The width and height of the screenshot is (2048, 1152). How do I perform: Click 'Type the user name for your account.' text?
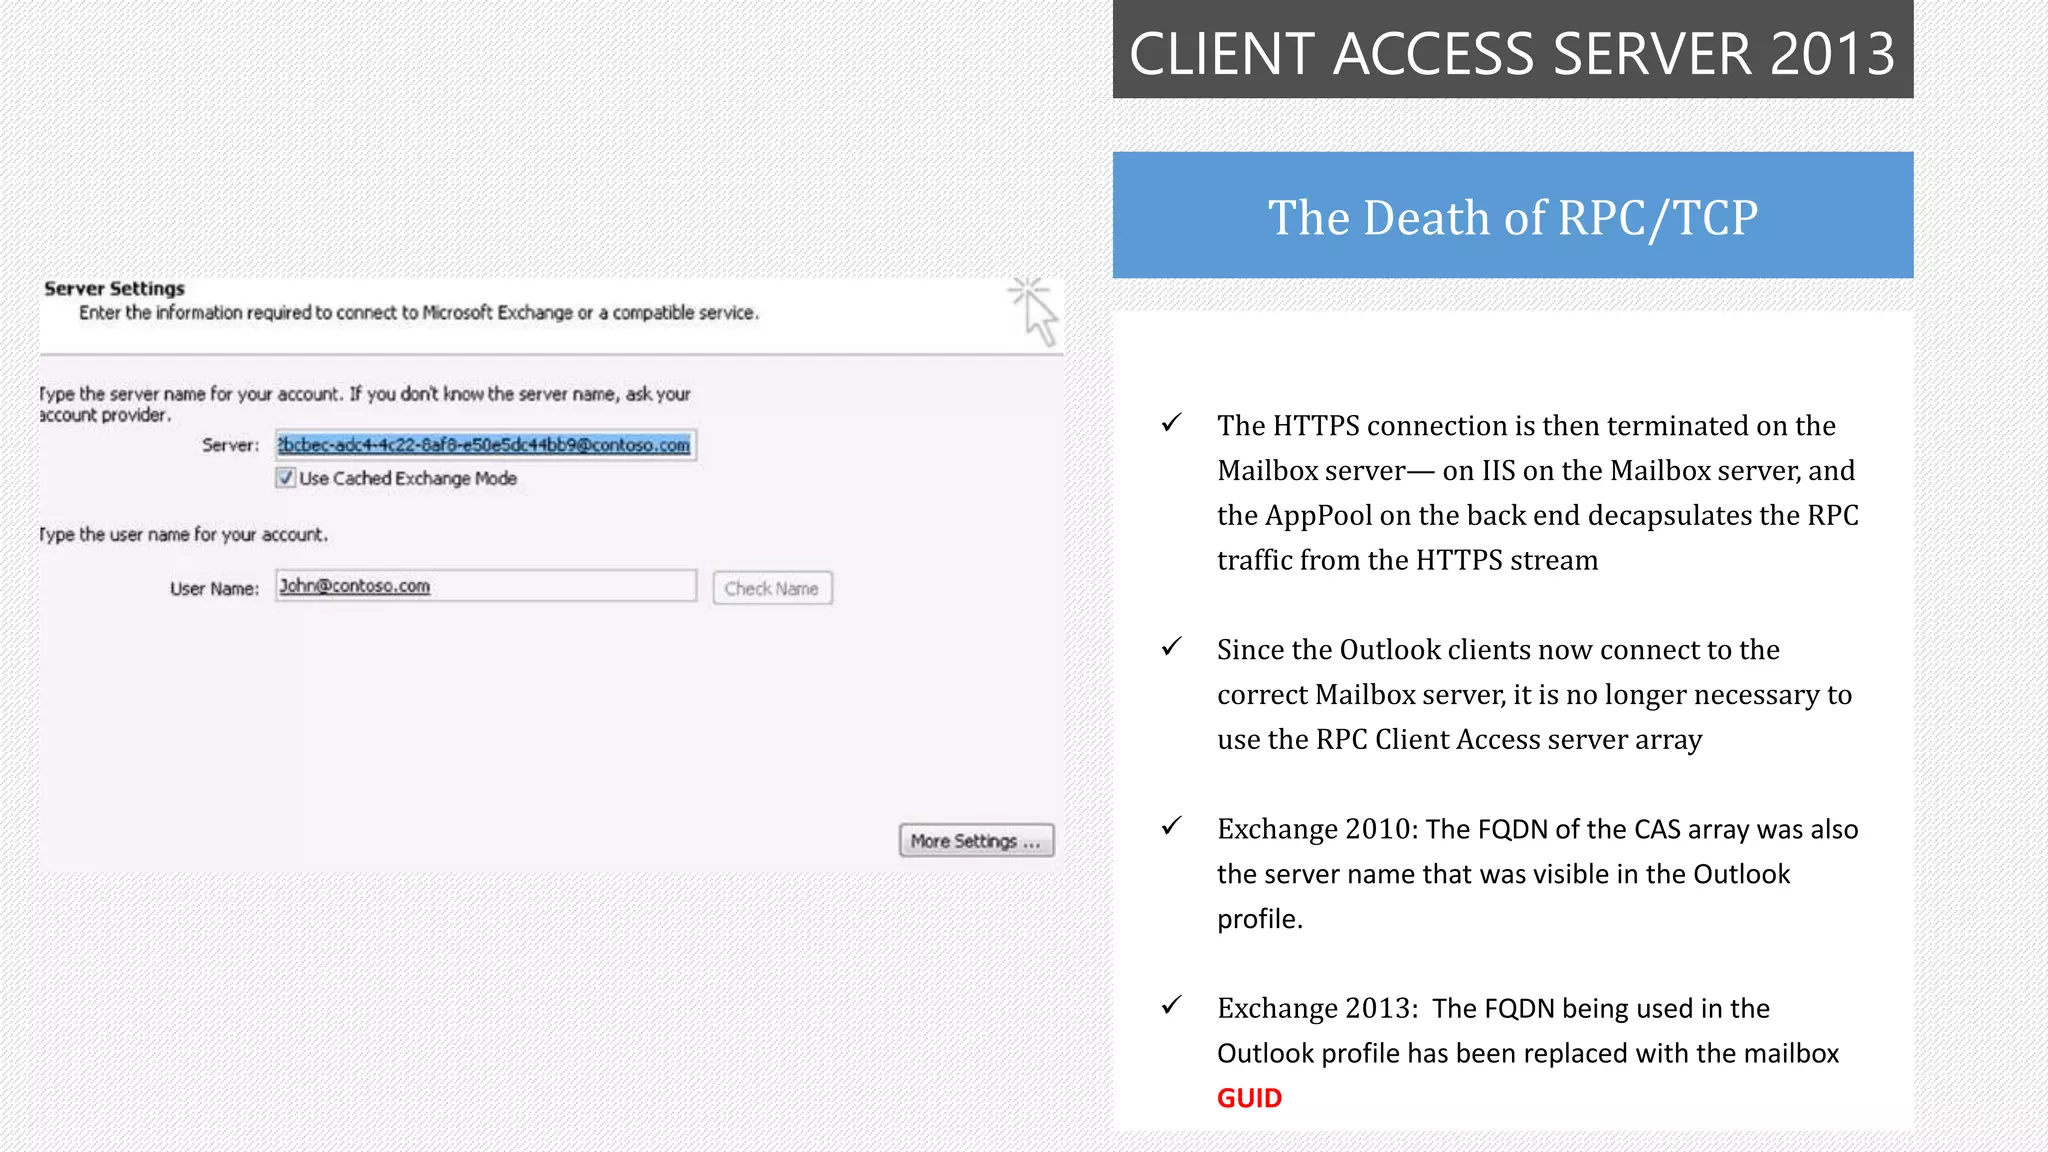click(x=184, y=535)
